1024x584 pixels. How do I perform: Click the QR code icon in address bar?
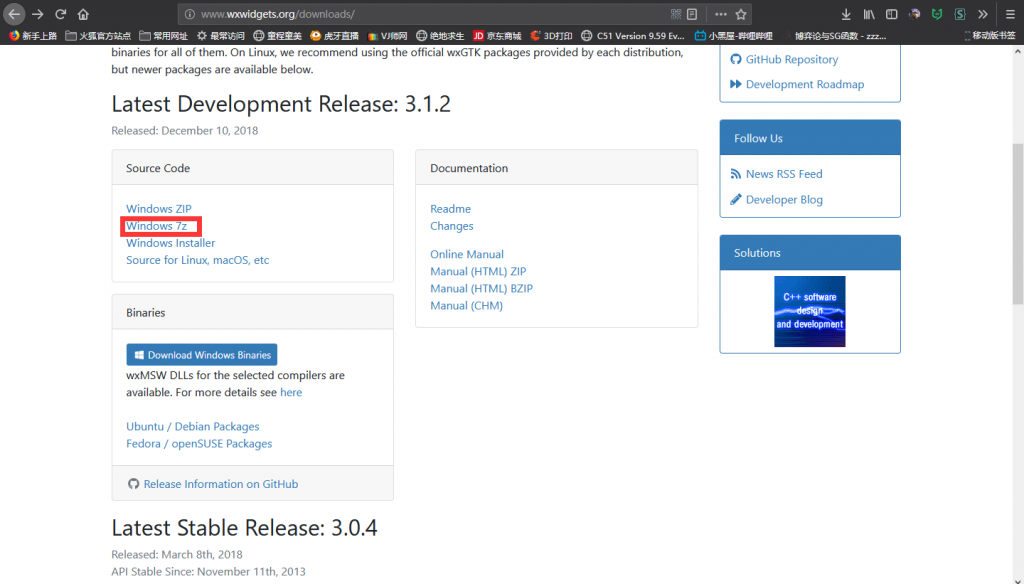click(676, 14)
